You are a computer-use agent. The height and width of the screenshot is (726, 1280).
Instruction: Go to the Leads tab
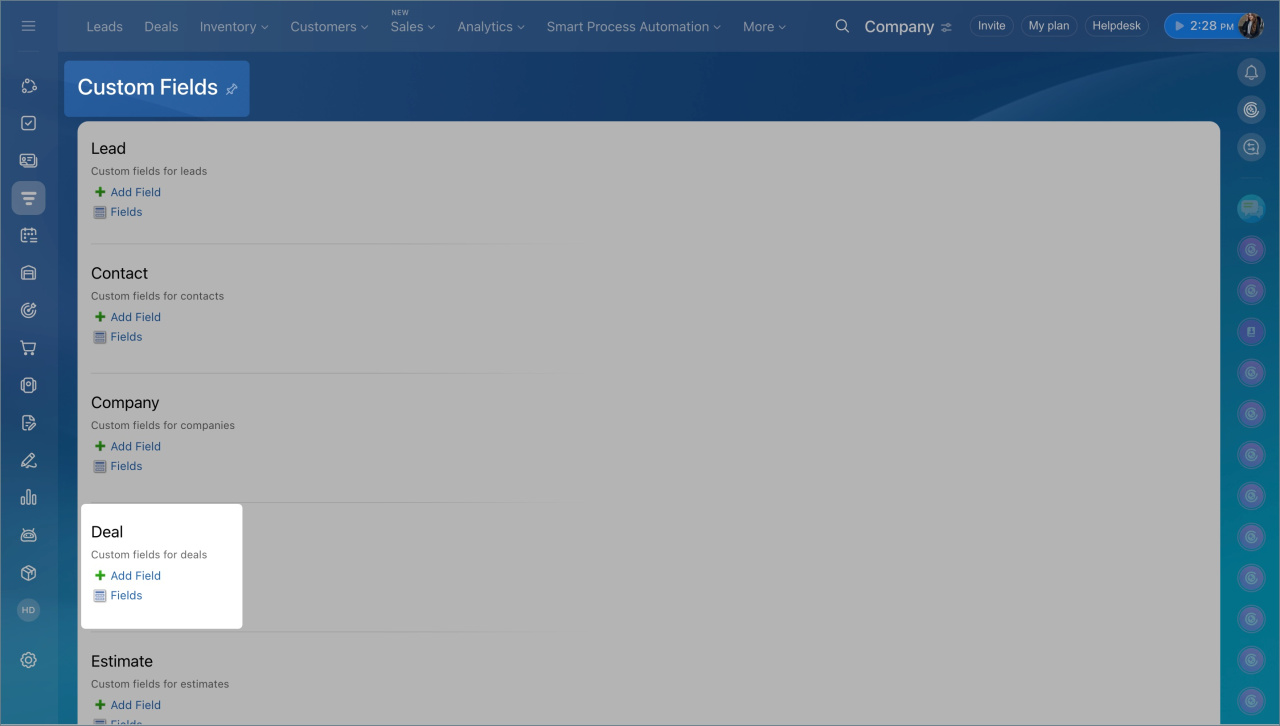pyautogui.click(x=104, y=27)
